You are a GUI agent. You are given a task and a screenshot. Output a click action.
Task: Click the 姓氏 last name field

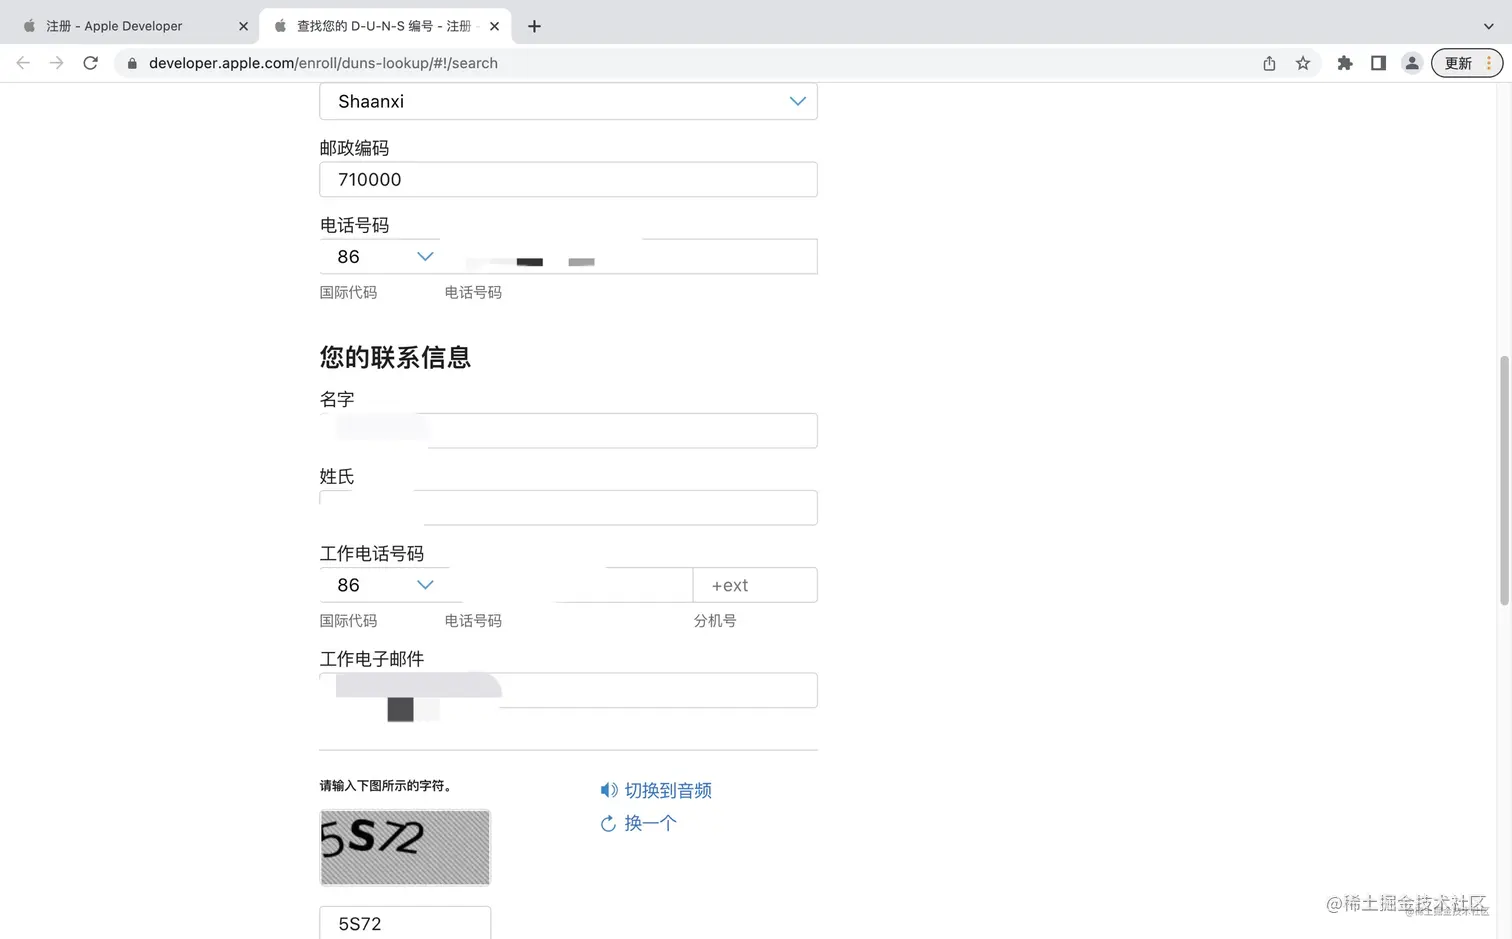(568, 508)
